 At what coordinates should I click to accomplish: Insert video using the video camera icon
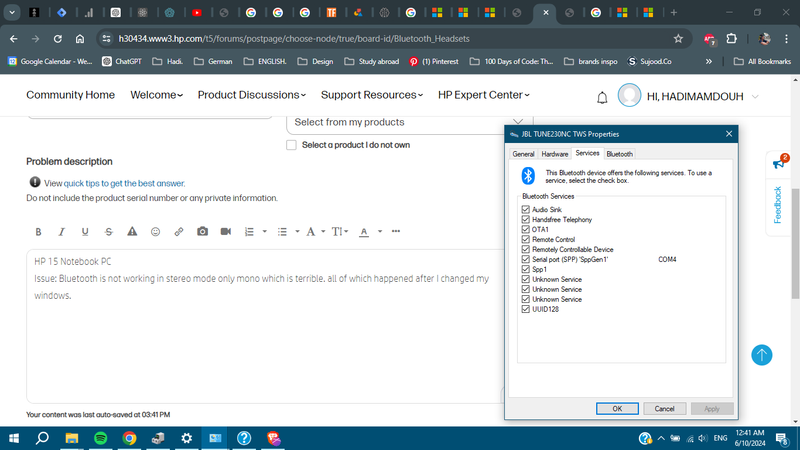click(225, 231)
